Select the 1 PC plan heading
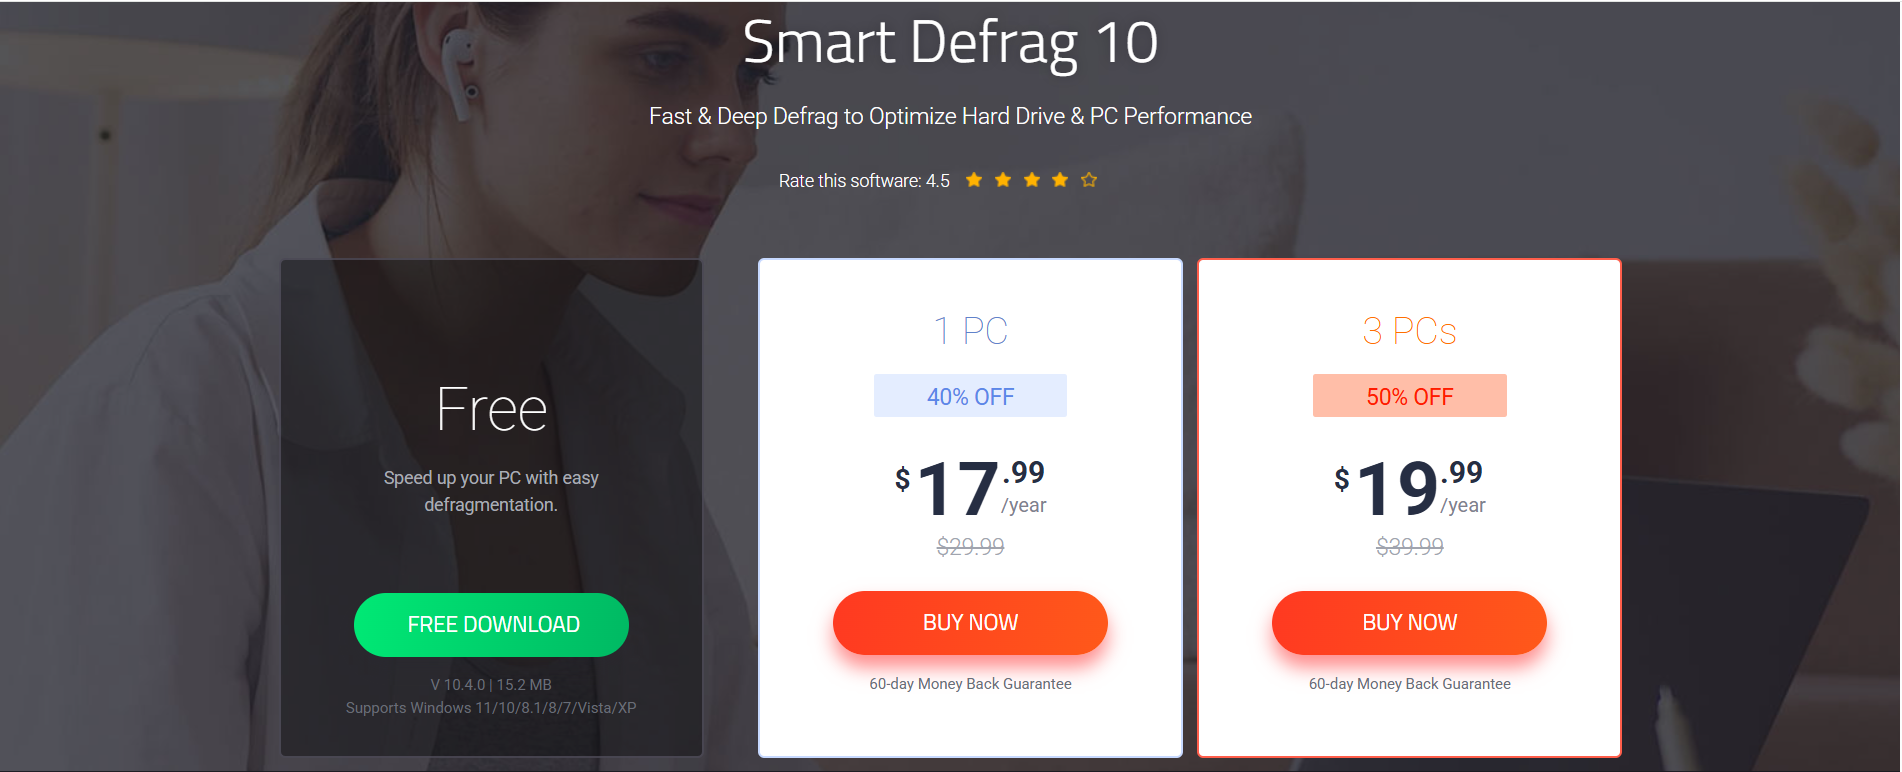Screen dimensions: 1902x772 coord(970,331)
